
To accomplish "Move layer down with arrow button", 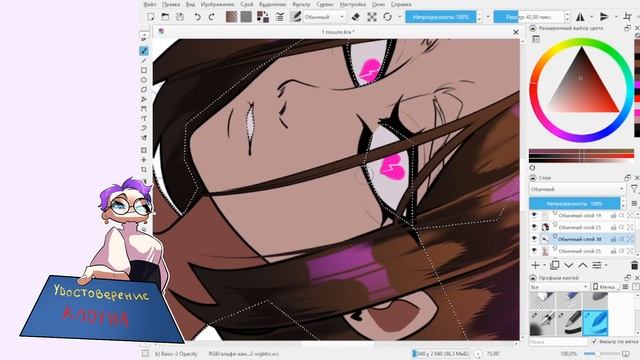I will (569, 265).
